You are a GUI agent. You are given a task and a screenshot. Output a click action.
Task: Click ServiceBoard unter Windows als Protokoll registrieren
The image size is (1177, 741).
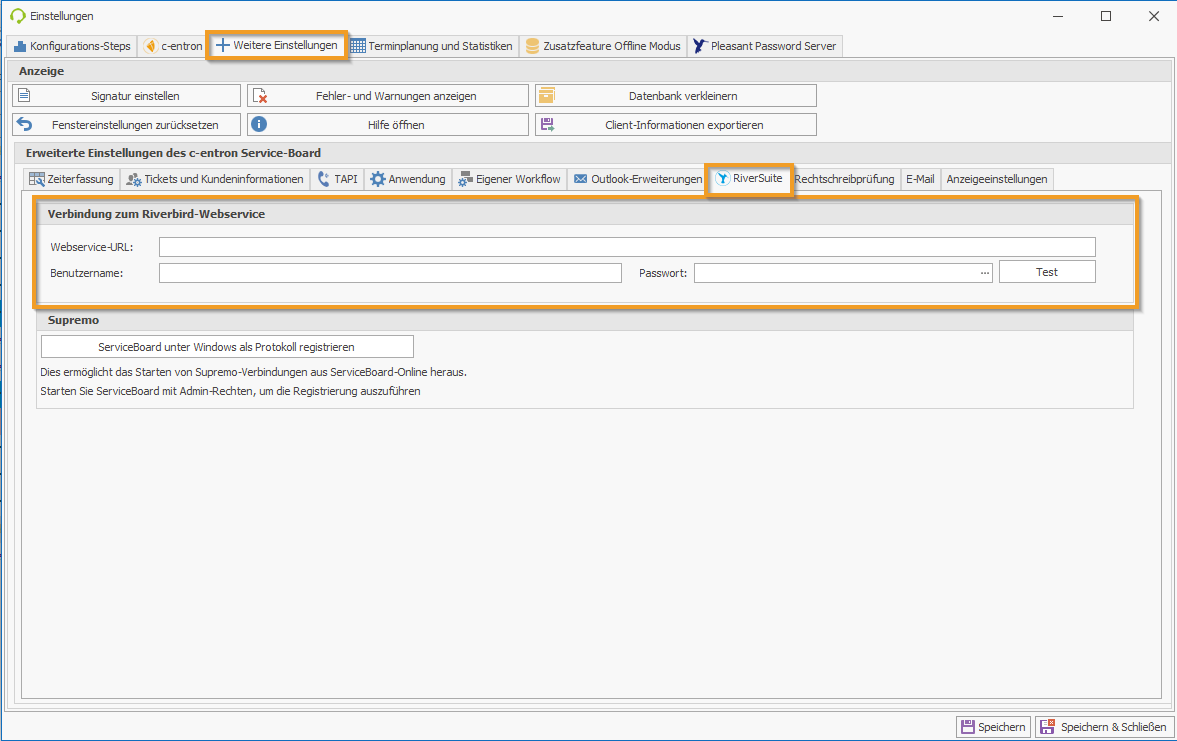[226, 347]
